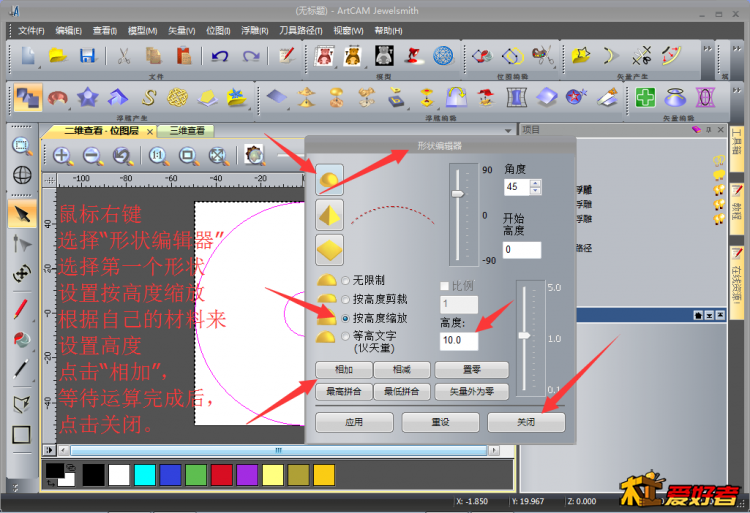
Task: Click the Redo arrow icon
Action: tap(250, 56)
